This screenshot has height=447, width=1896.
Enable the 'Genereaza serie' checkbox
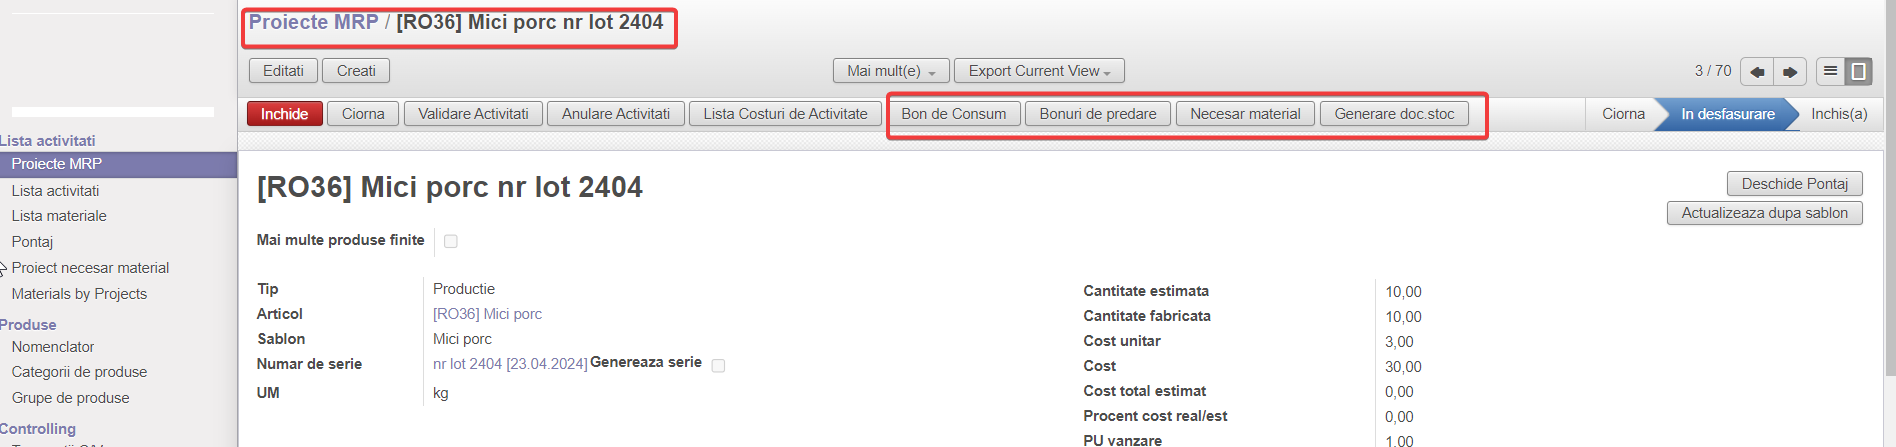718,366
